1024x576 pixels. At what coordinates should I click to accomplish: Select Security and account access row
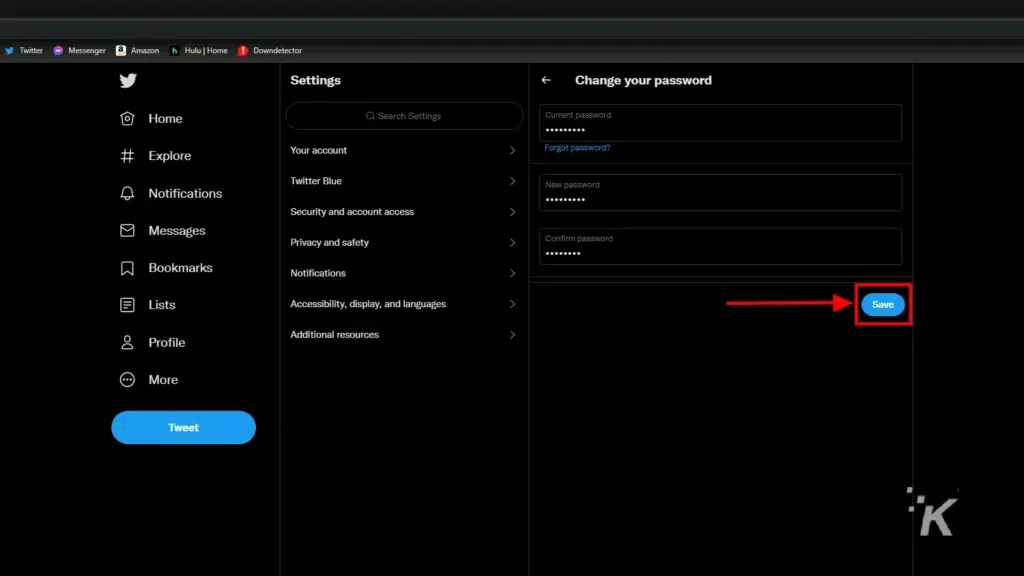tap(404, 212)
